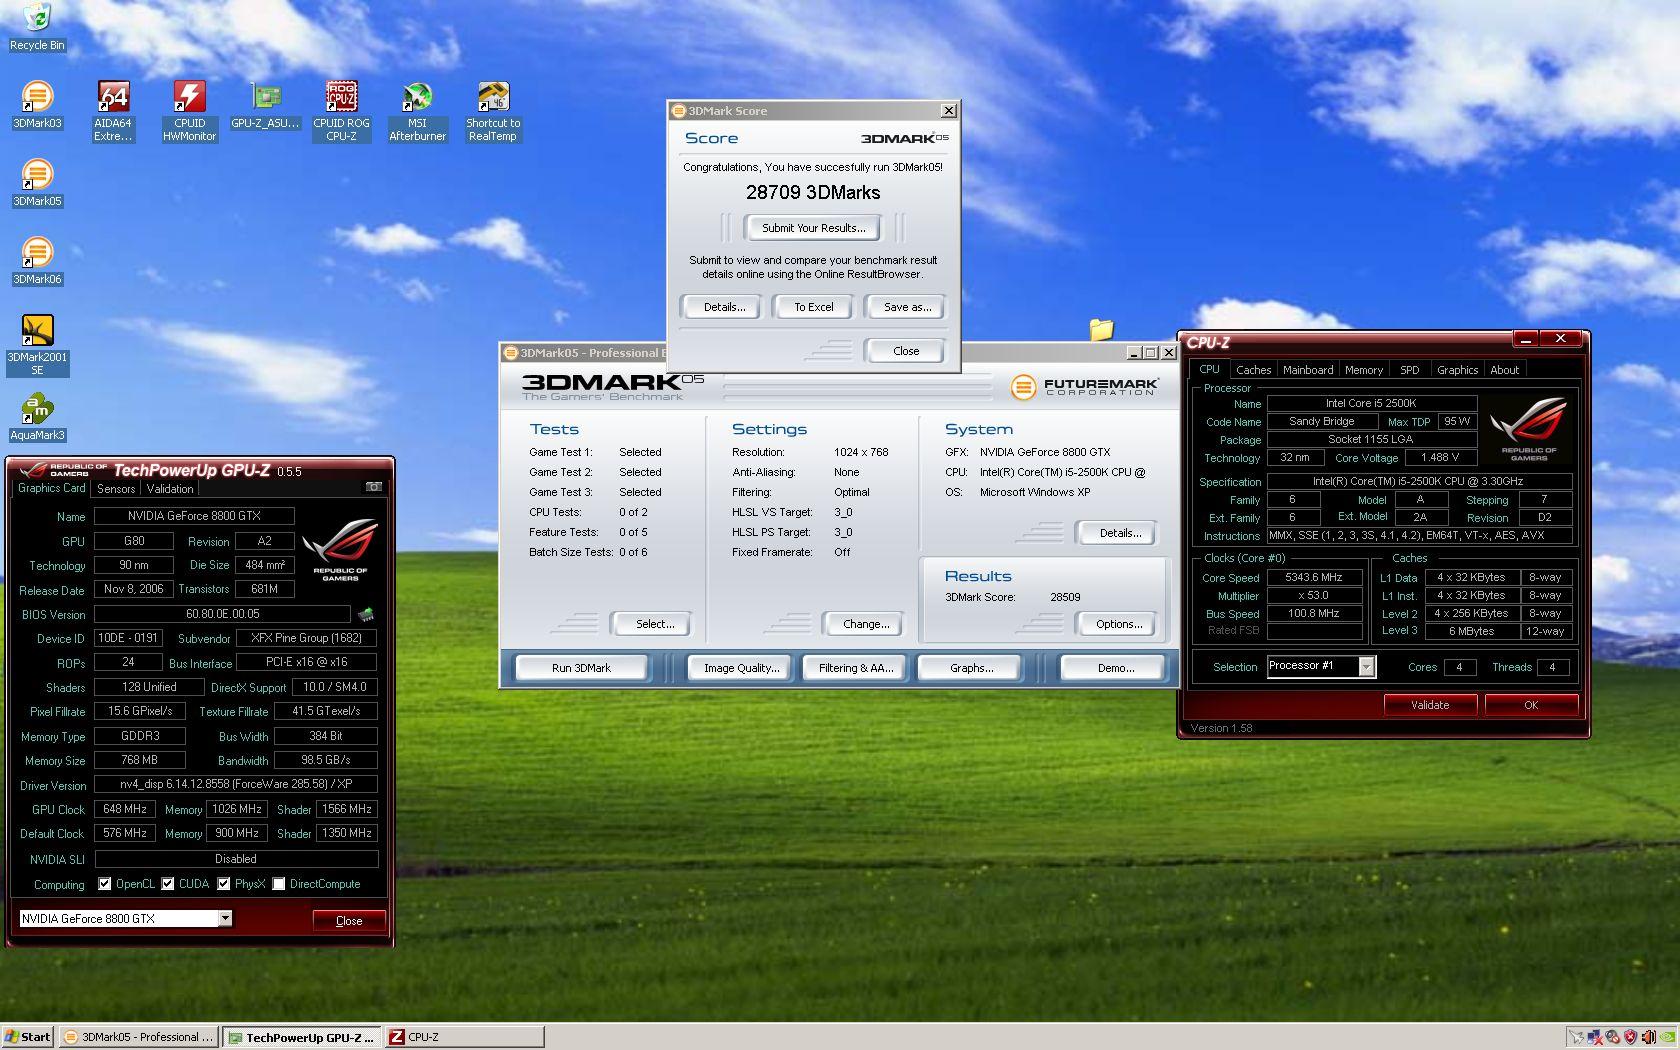Open the Mainboard tab in CPU-Z
The image size is (1680, 1050).
pos(1308,370)
